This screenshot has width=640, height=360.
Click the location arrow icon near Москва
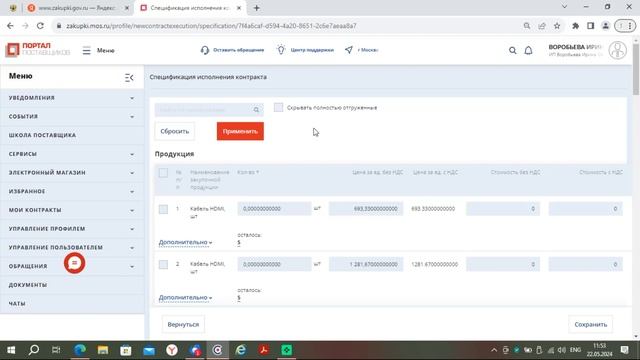[349, 50]
